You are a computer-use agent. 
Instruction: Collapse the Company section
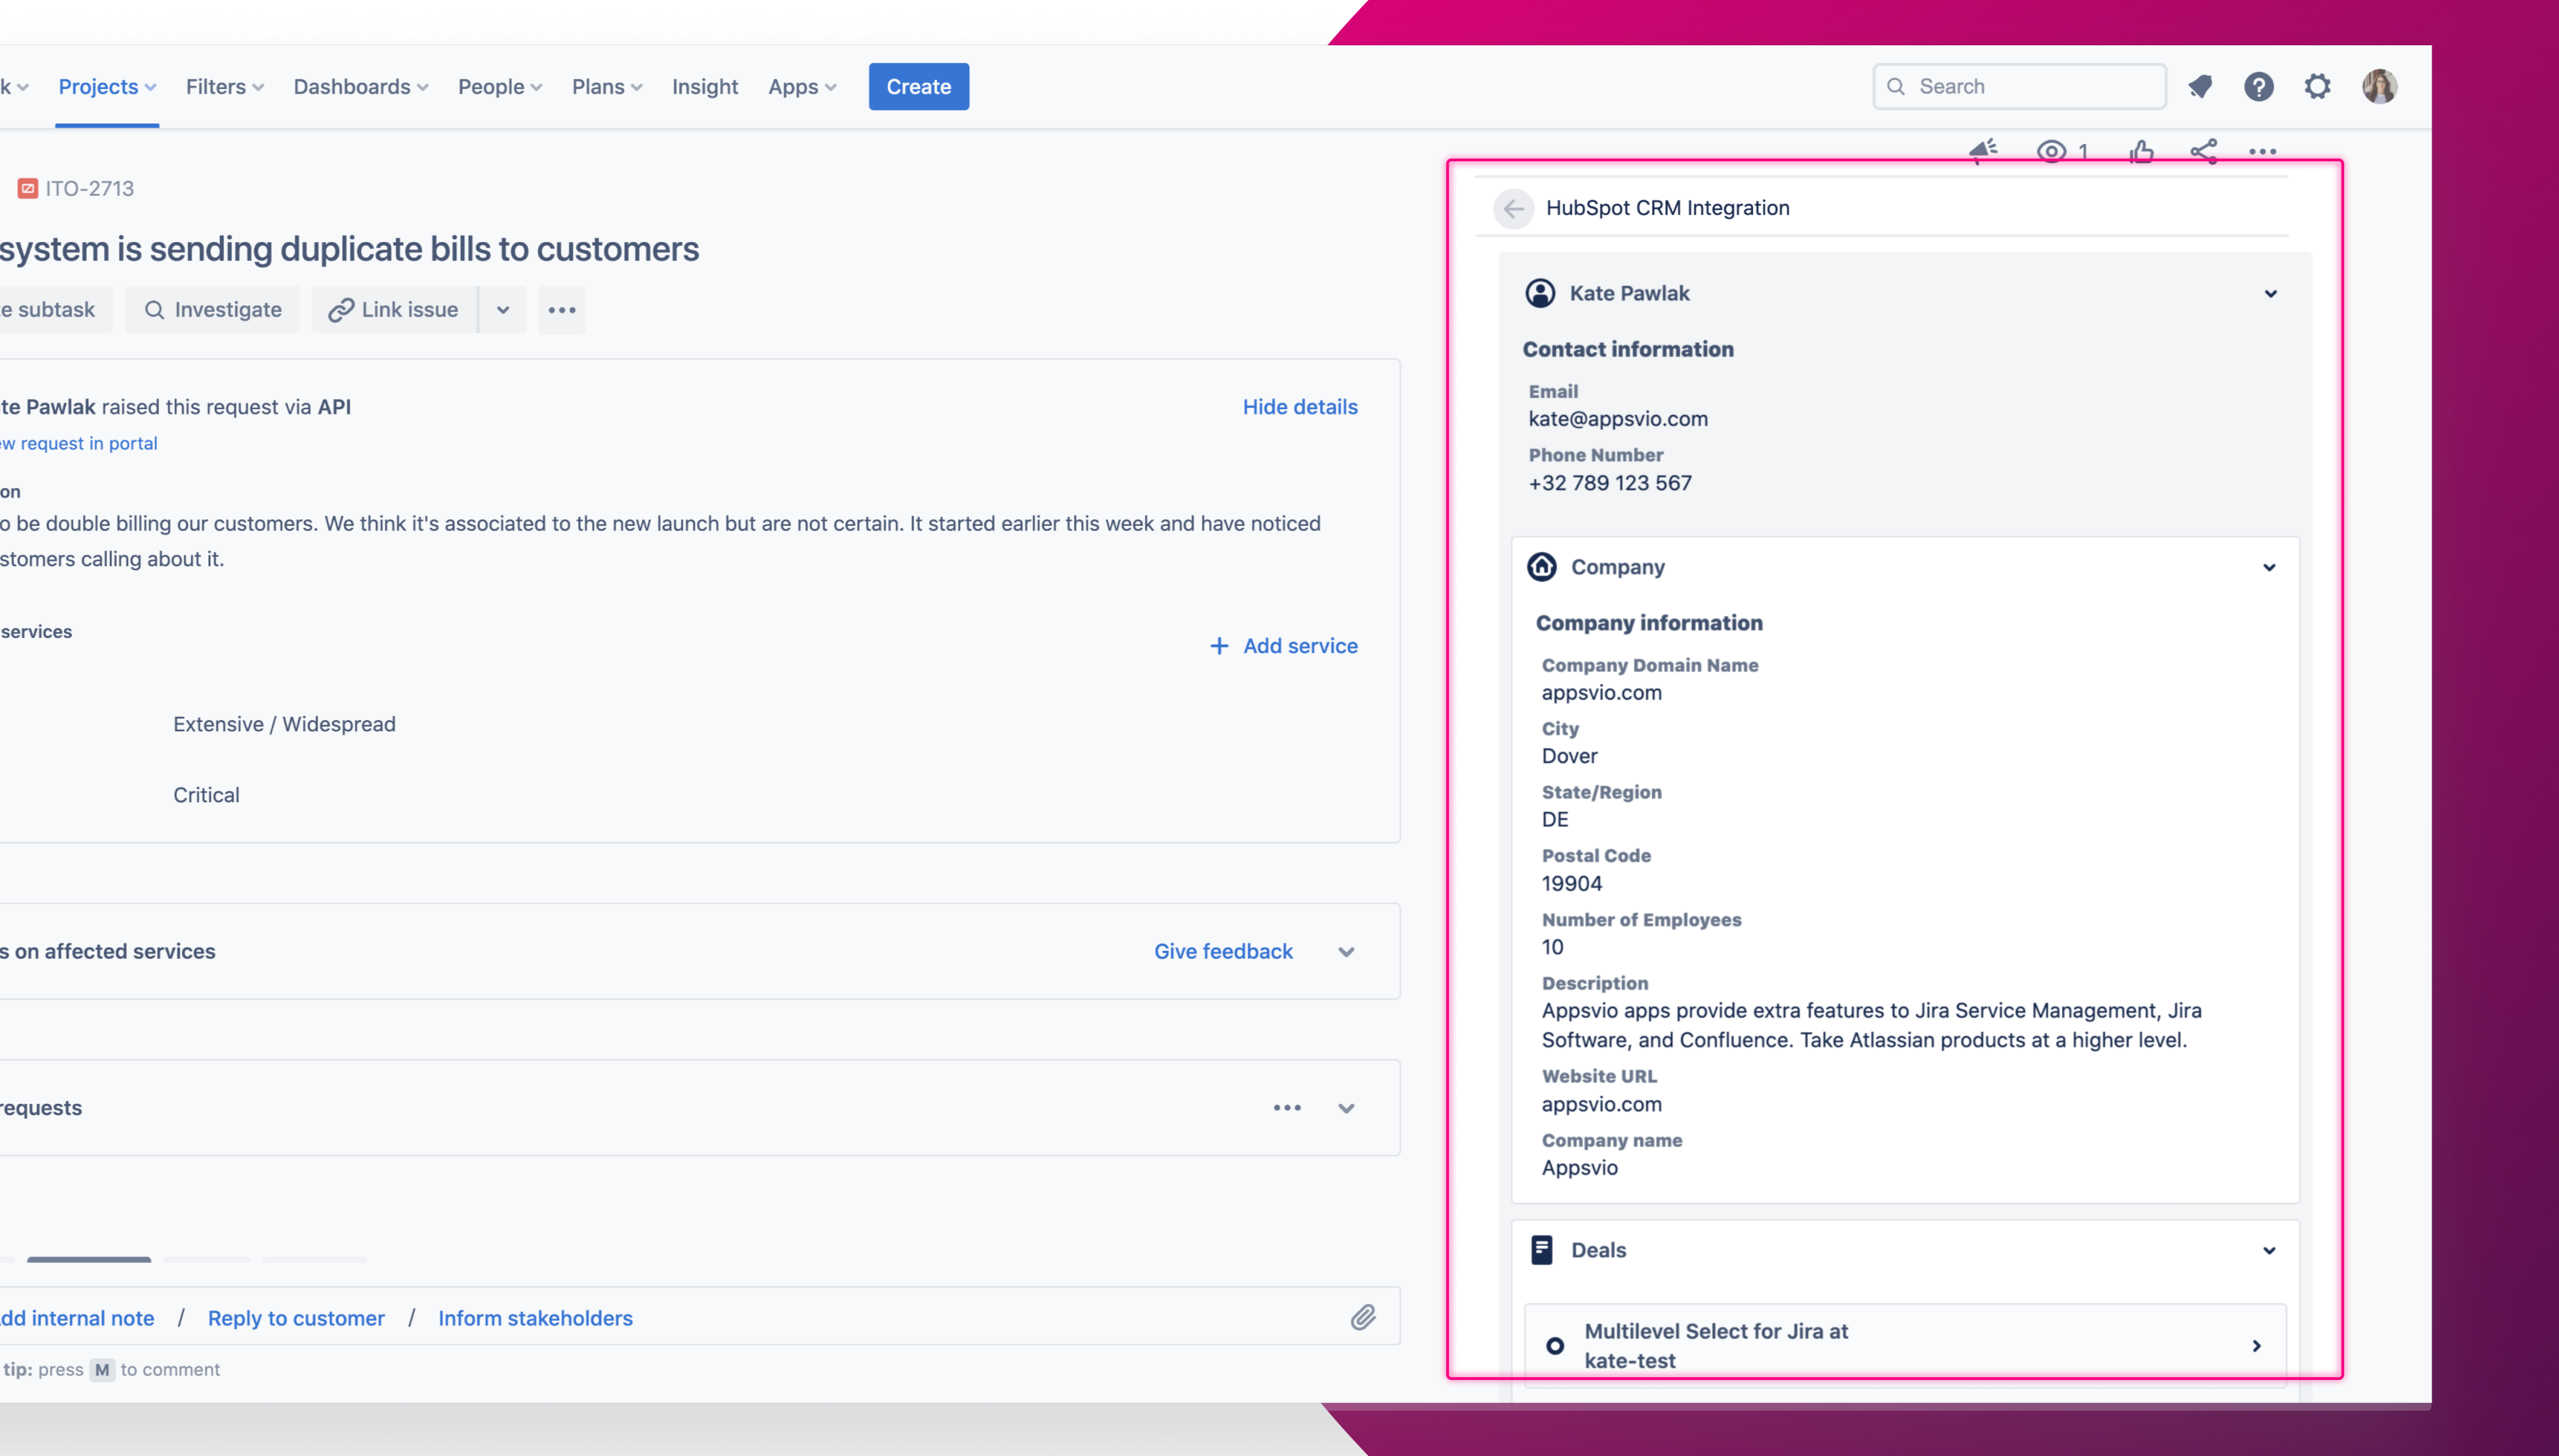pos(2268,567)
